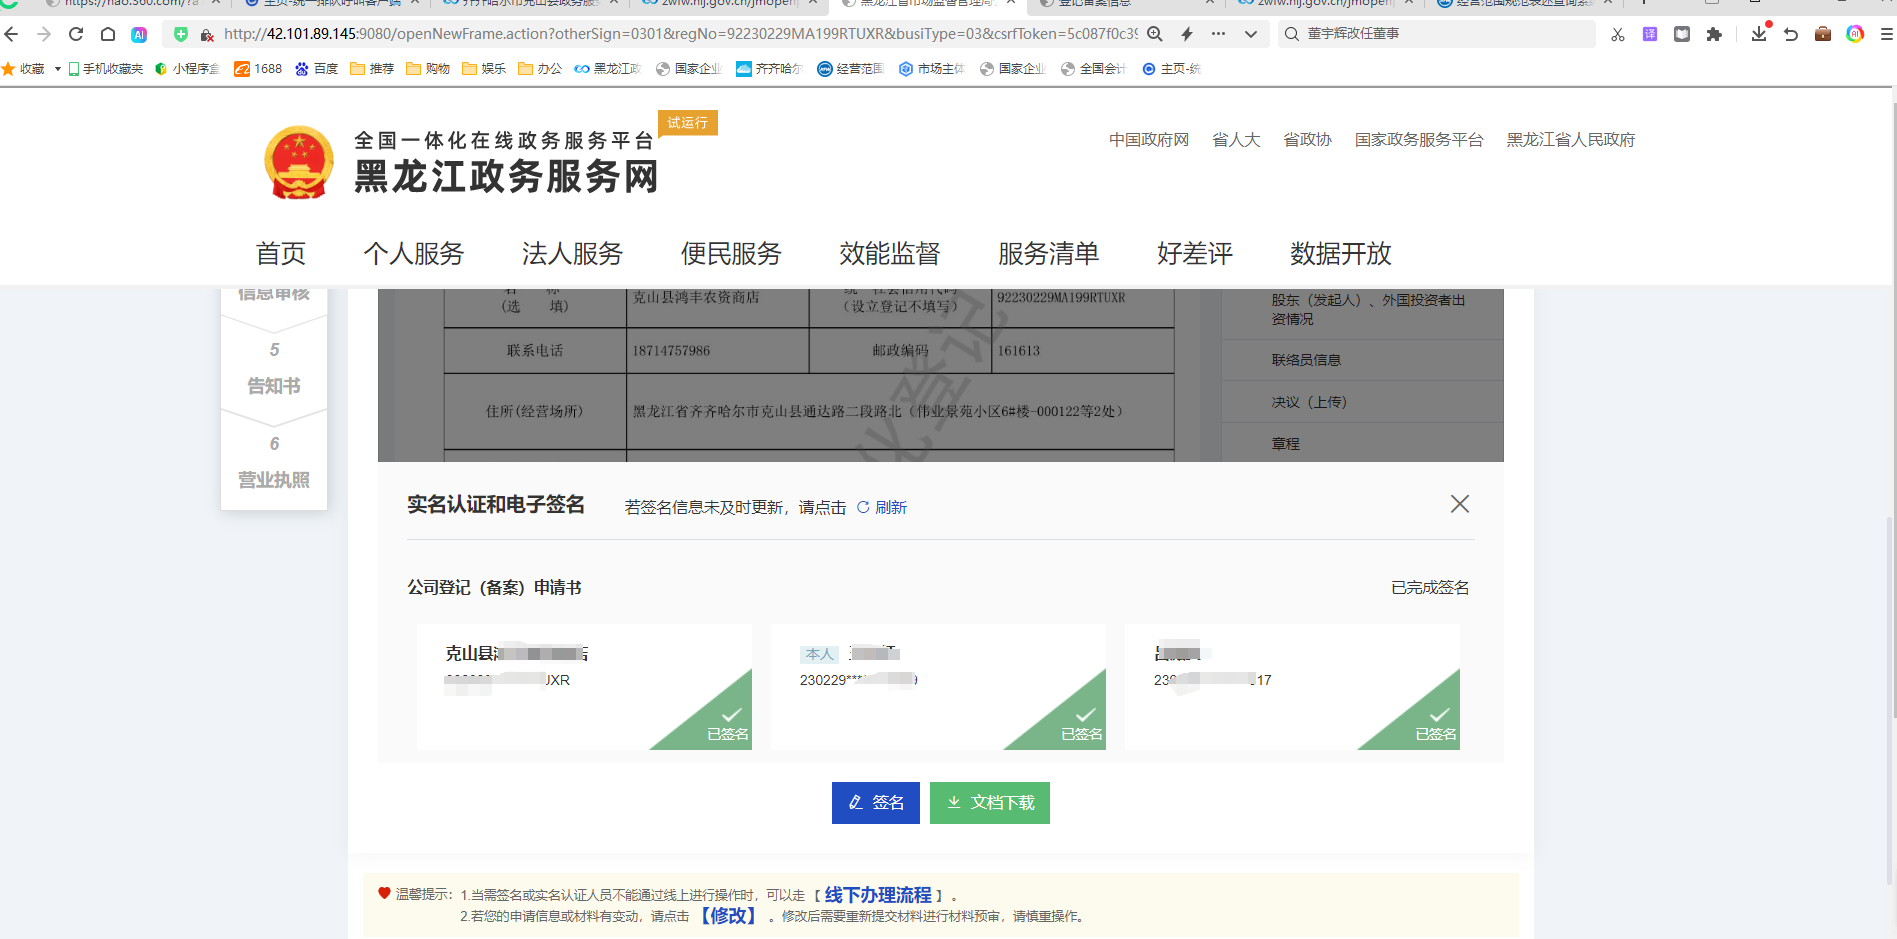Select 服务清单 in the site navigation
This screenshot has width=1897, height=939.
[x=1049, y=254]
